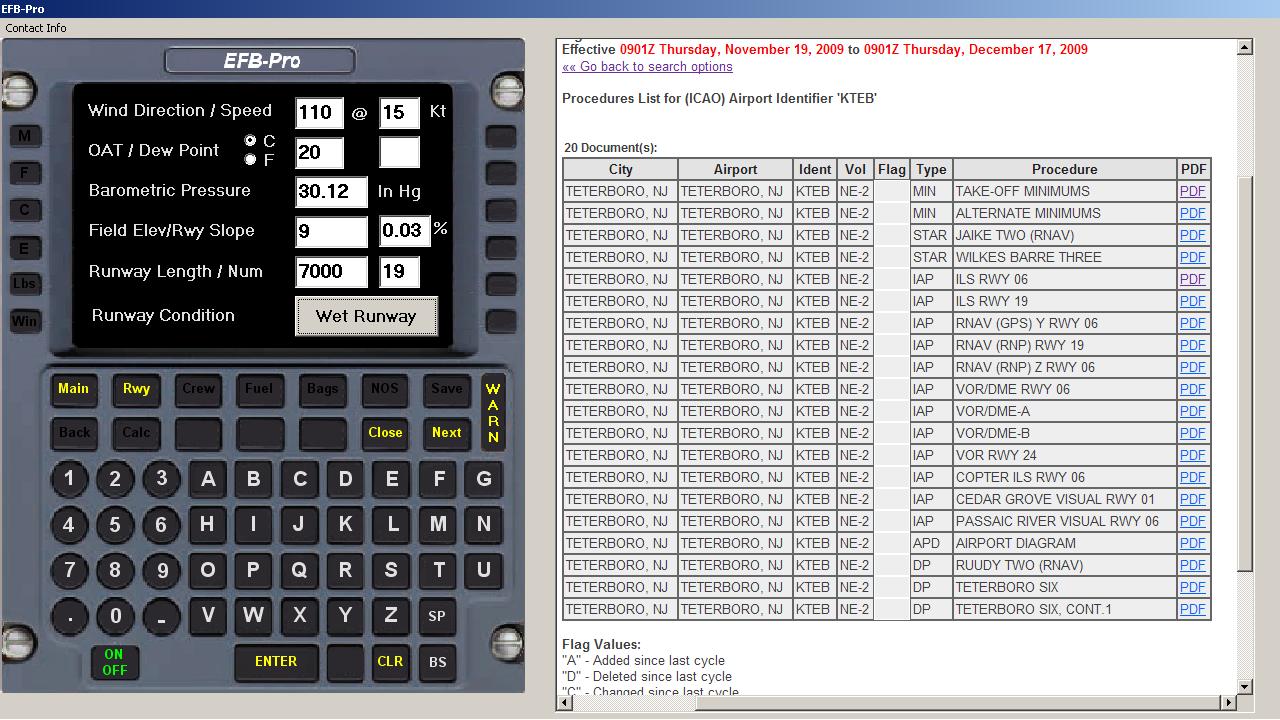Click the empty Dew Point field
This screenshot has width=1280, height=720.
399,153
